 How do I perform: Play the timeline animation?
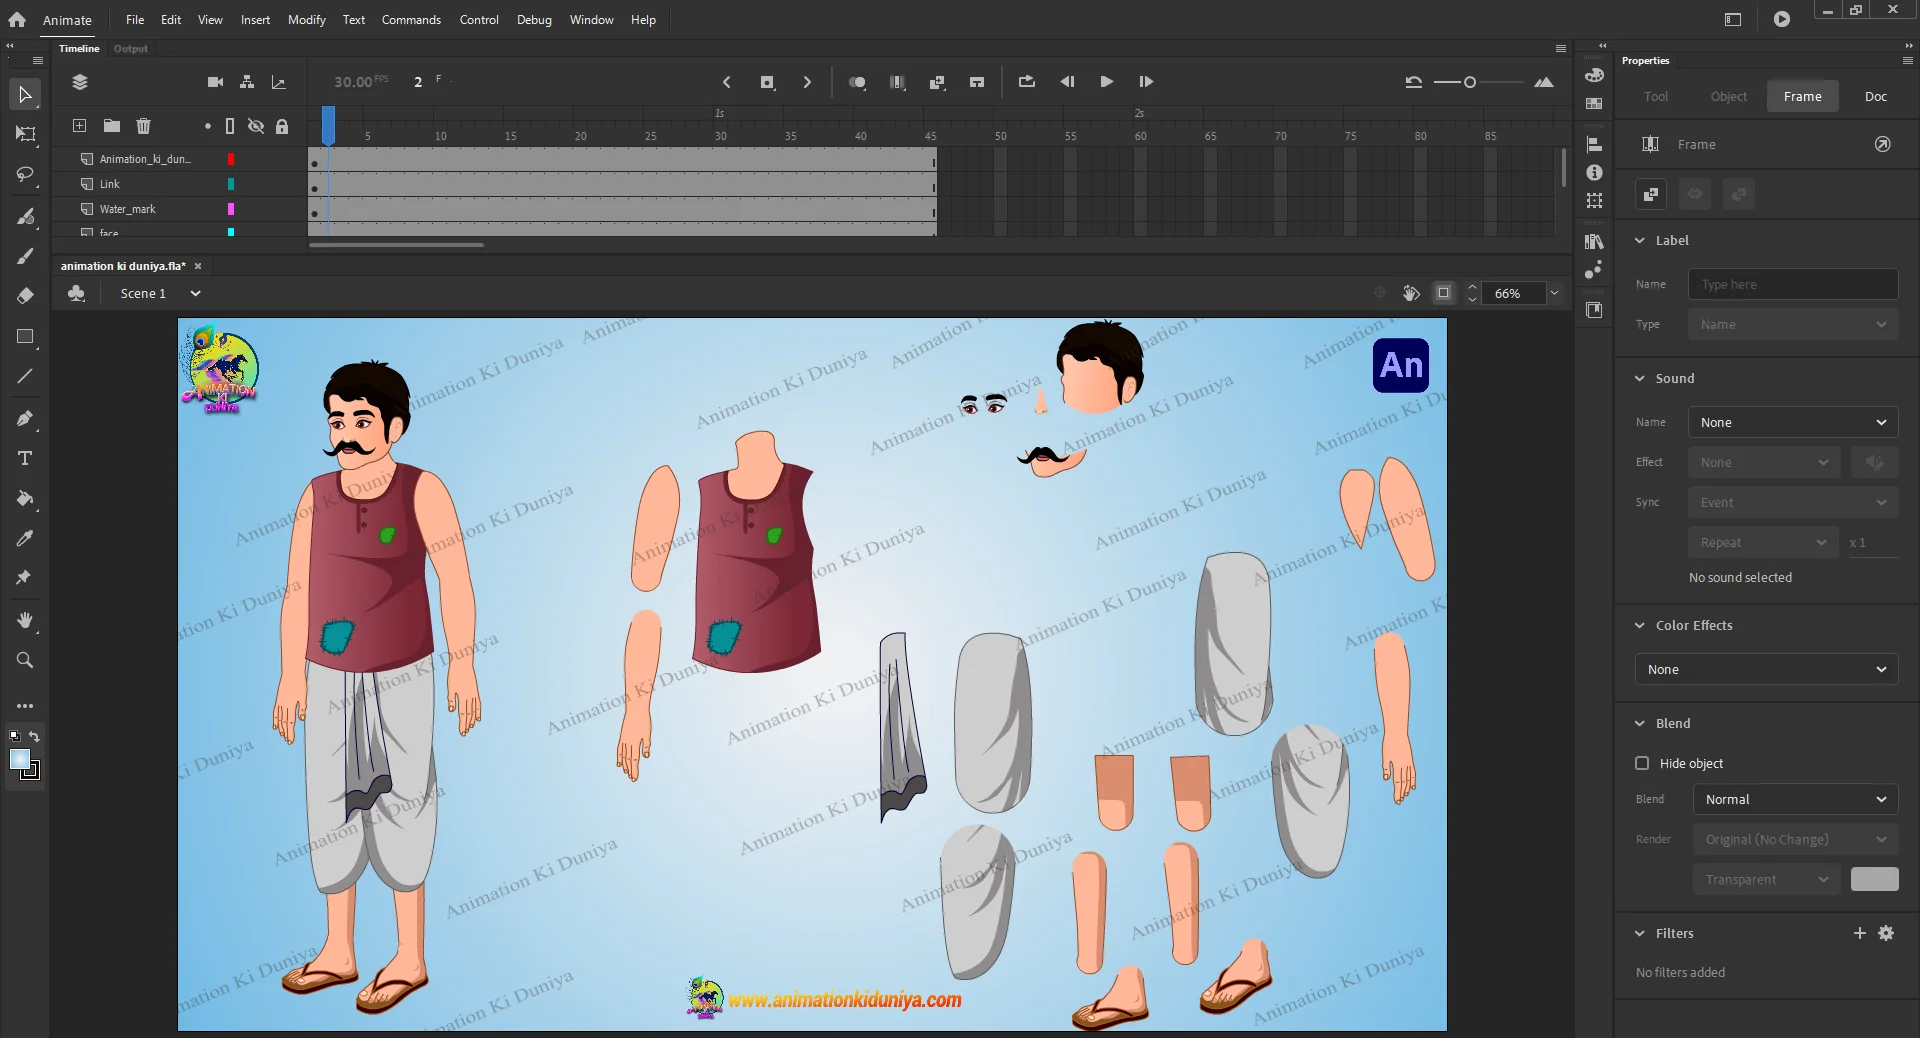[1106, 82]
